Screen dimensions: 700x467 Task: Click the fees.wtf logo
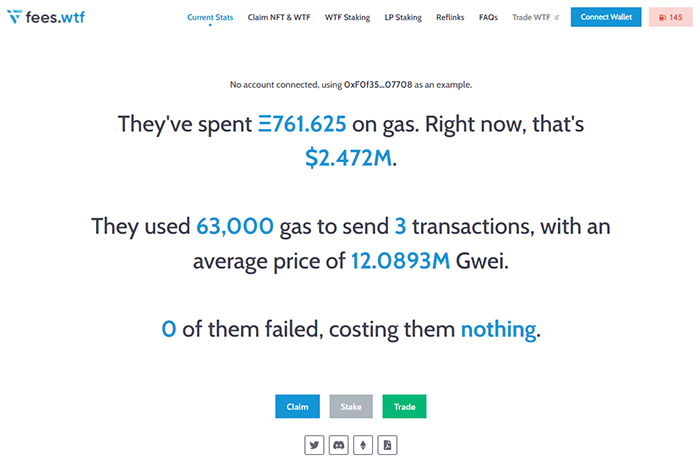coord(46,17)
